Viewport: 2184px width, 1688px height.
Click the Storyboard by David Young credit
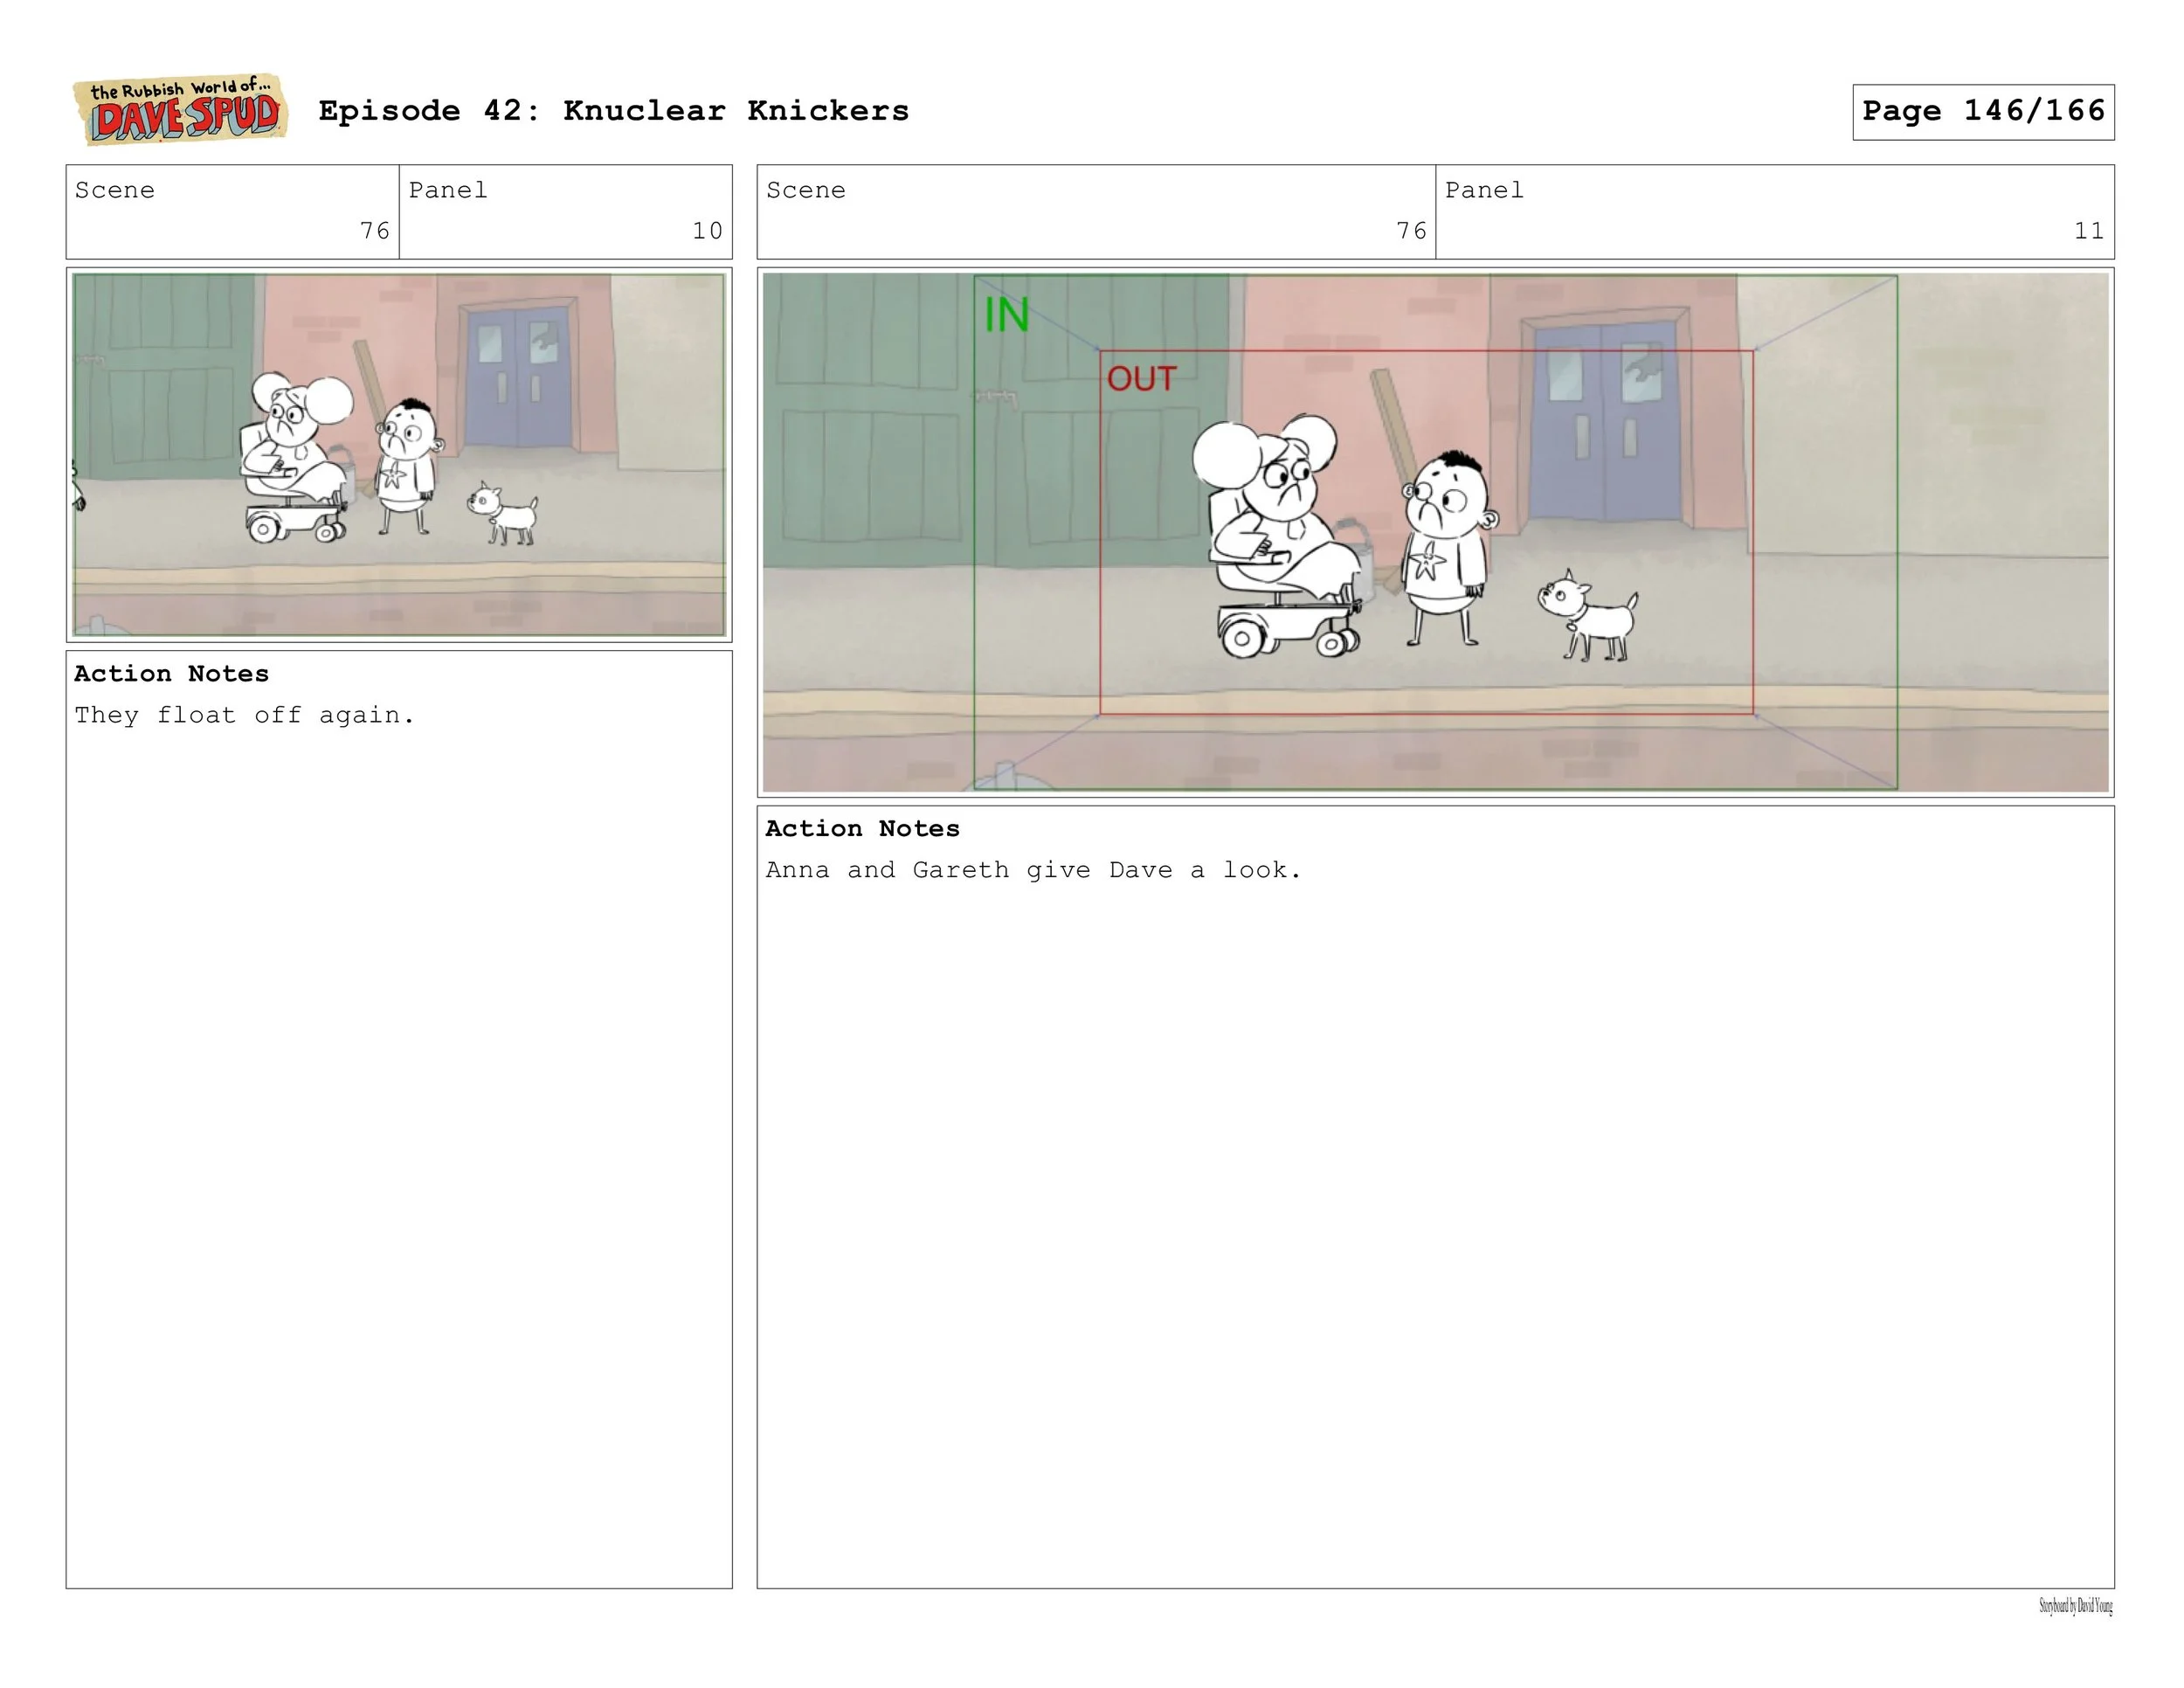pos(2075,1606)
